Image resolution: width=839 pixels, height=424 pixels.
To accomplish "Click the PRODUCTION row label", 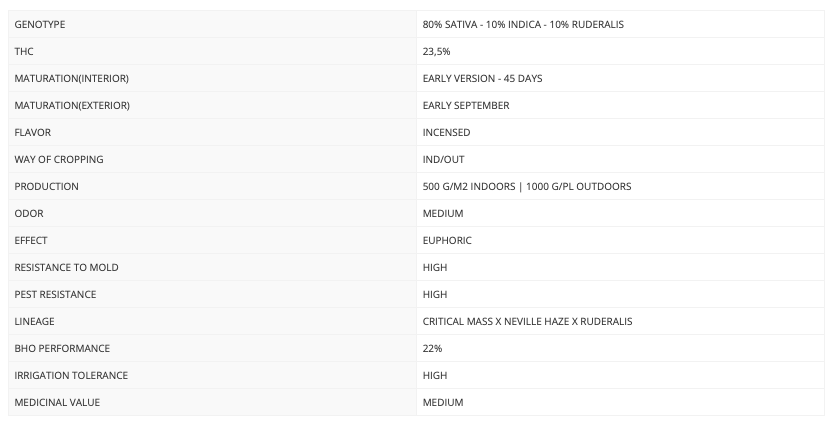I will coord(46,186).
